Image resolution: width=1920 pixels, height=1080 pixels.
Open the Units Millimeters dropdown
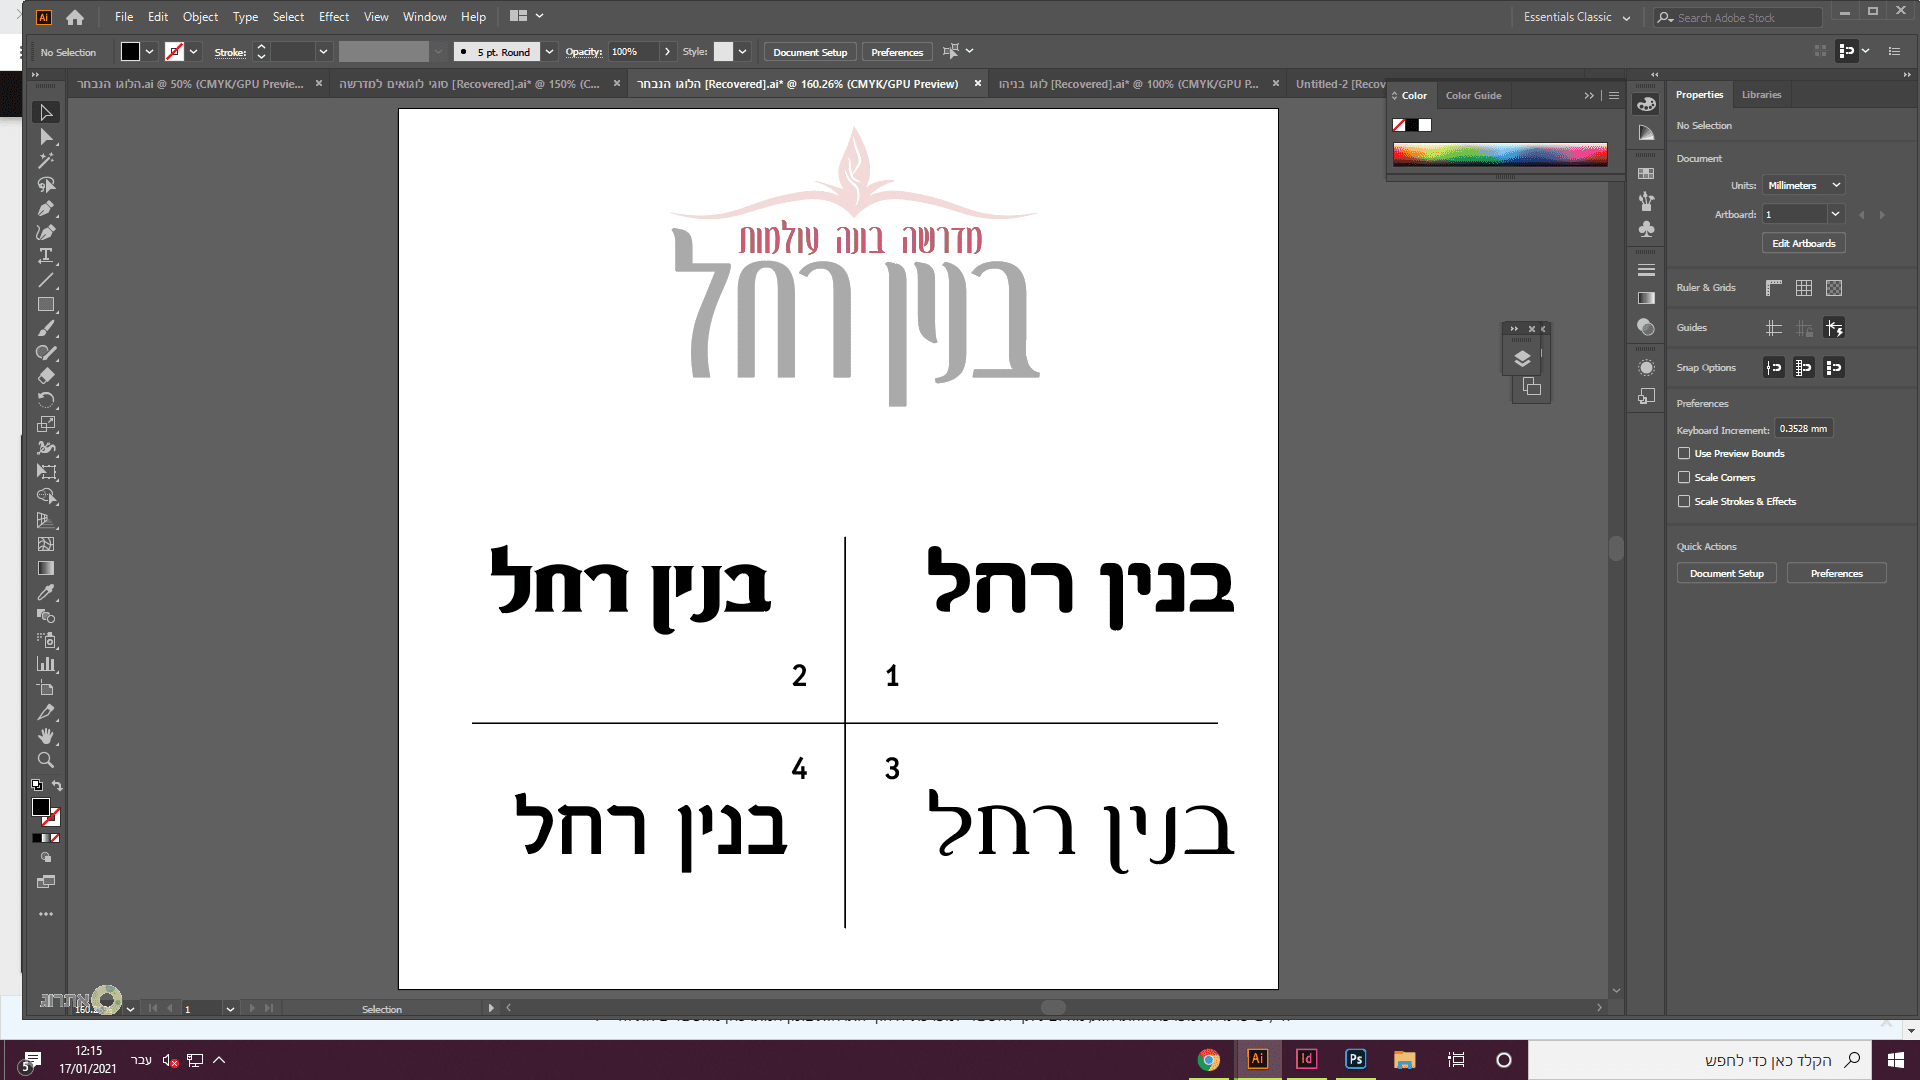[x=1803, y=185]
